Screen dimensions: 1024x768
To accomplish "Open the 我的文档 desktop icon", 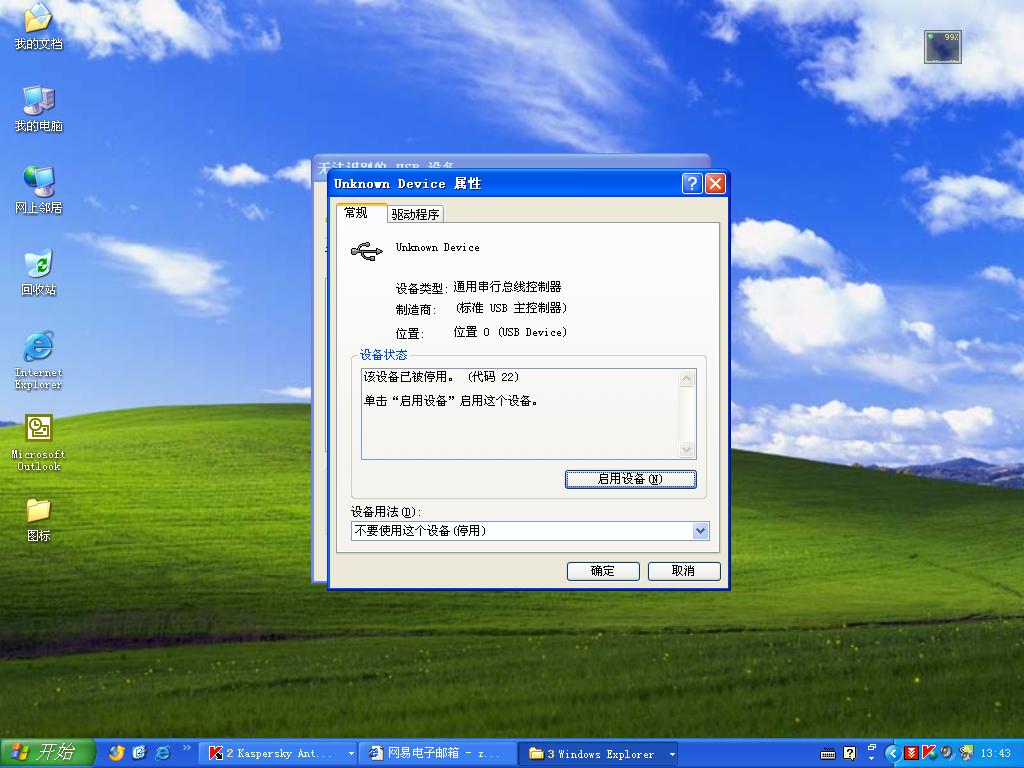I will [39, 27].
